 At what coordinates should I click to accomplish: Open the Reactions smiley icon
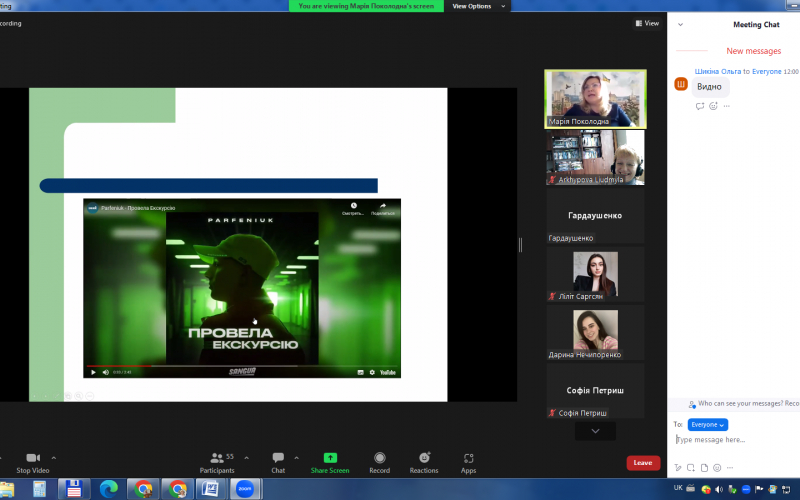tap(424, 458)
